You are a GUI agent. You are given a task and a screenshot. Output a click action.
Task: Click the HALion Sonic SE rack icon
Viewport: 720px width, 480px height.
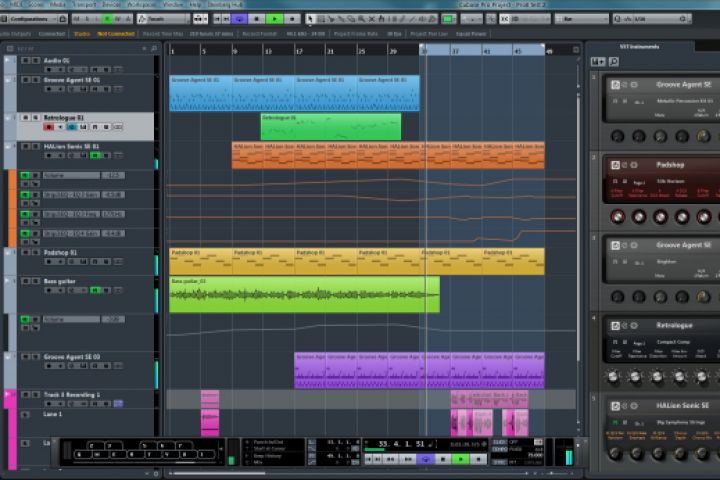coord(614,405)
